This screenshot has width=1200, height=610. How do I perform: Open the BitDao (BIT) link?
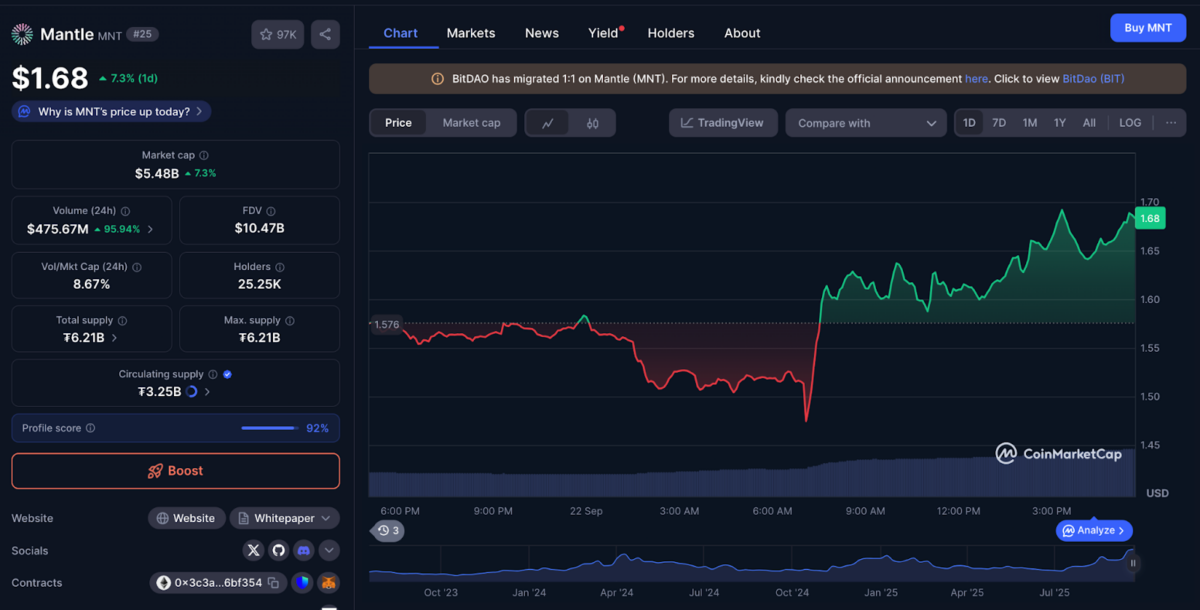pos(1094,78)
